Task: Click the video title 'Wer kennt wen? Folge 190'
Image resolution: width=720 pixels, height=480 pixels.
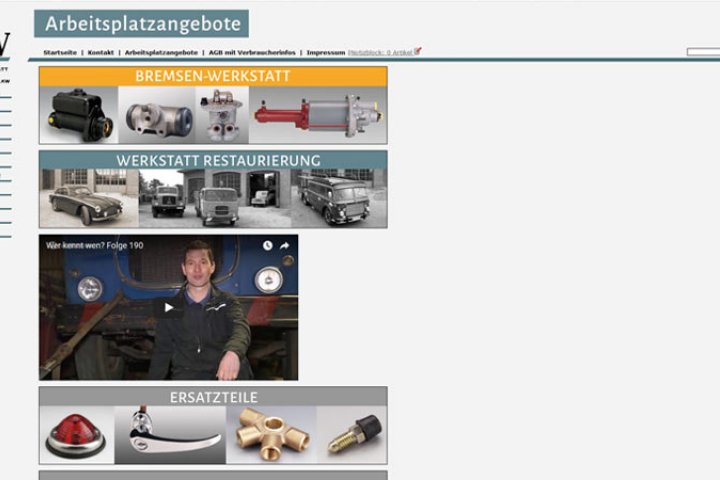Action: (x=88, y=245)
